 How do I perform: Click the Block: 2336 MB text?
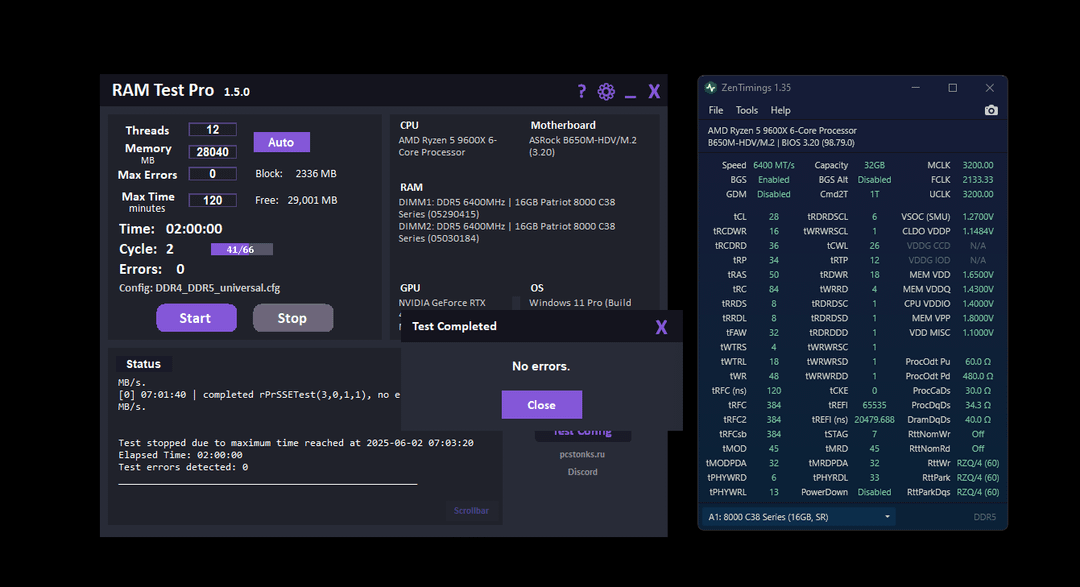(x=295, y=174)
